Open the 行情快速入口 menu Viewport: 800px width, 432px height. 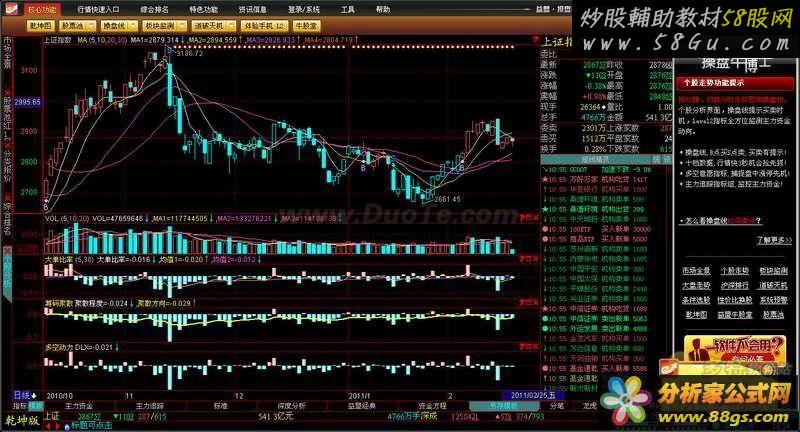98,10
